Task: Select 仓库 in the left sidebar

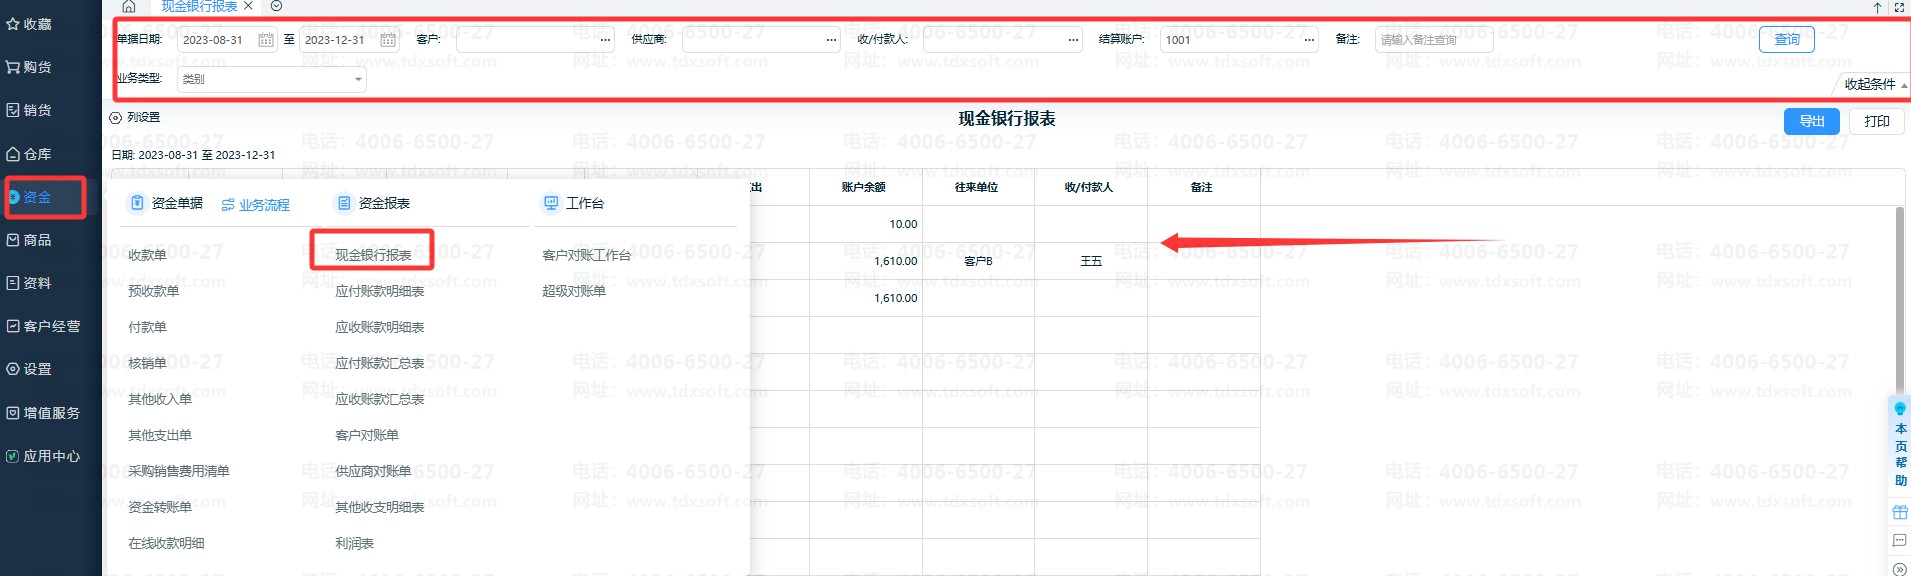Action: [37, 154]
